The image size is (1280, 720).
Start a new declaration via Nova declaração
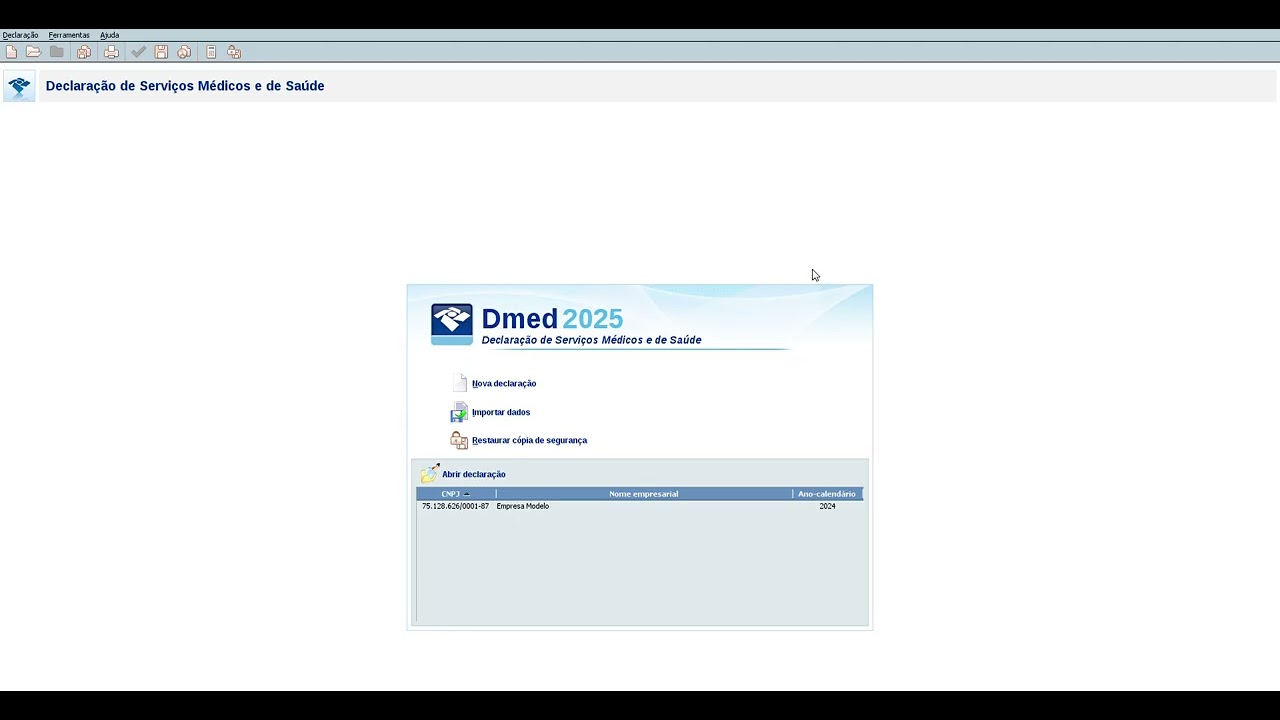(504, 383)
